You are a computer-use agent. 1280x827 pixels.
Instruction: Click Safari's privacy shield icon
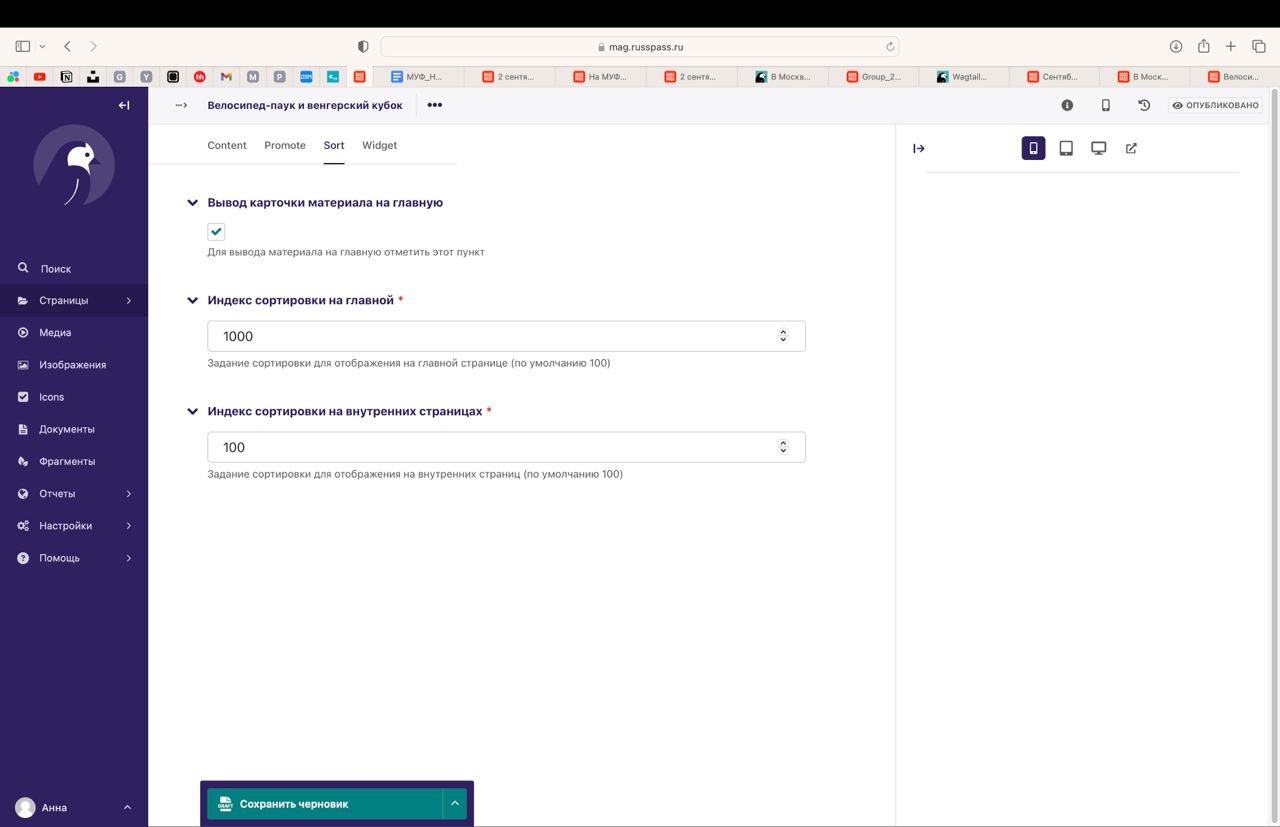click(363, 46)
